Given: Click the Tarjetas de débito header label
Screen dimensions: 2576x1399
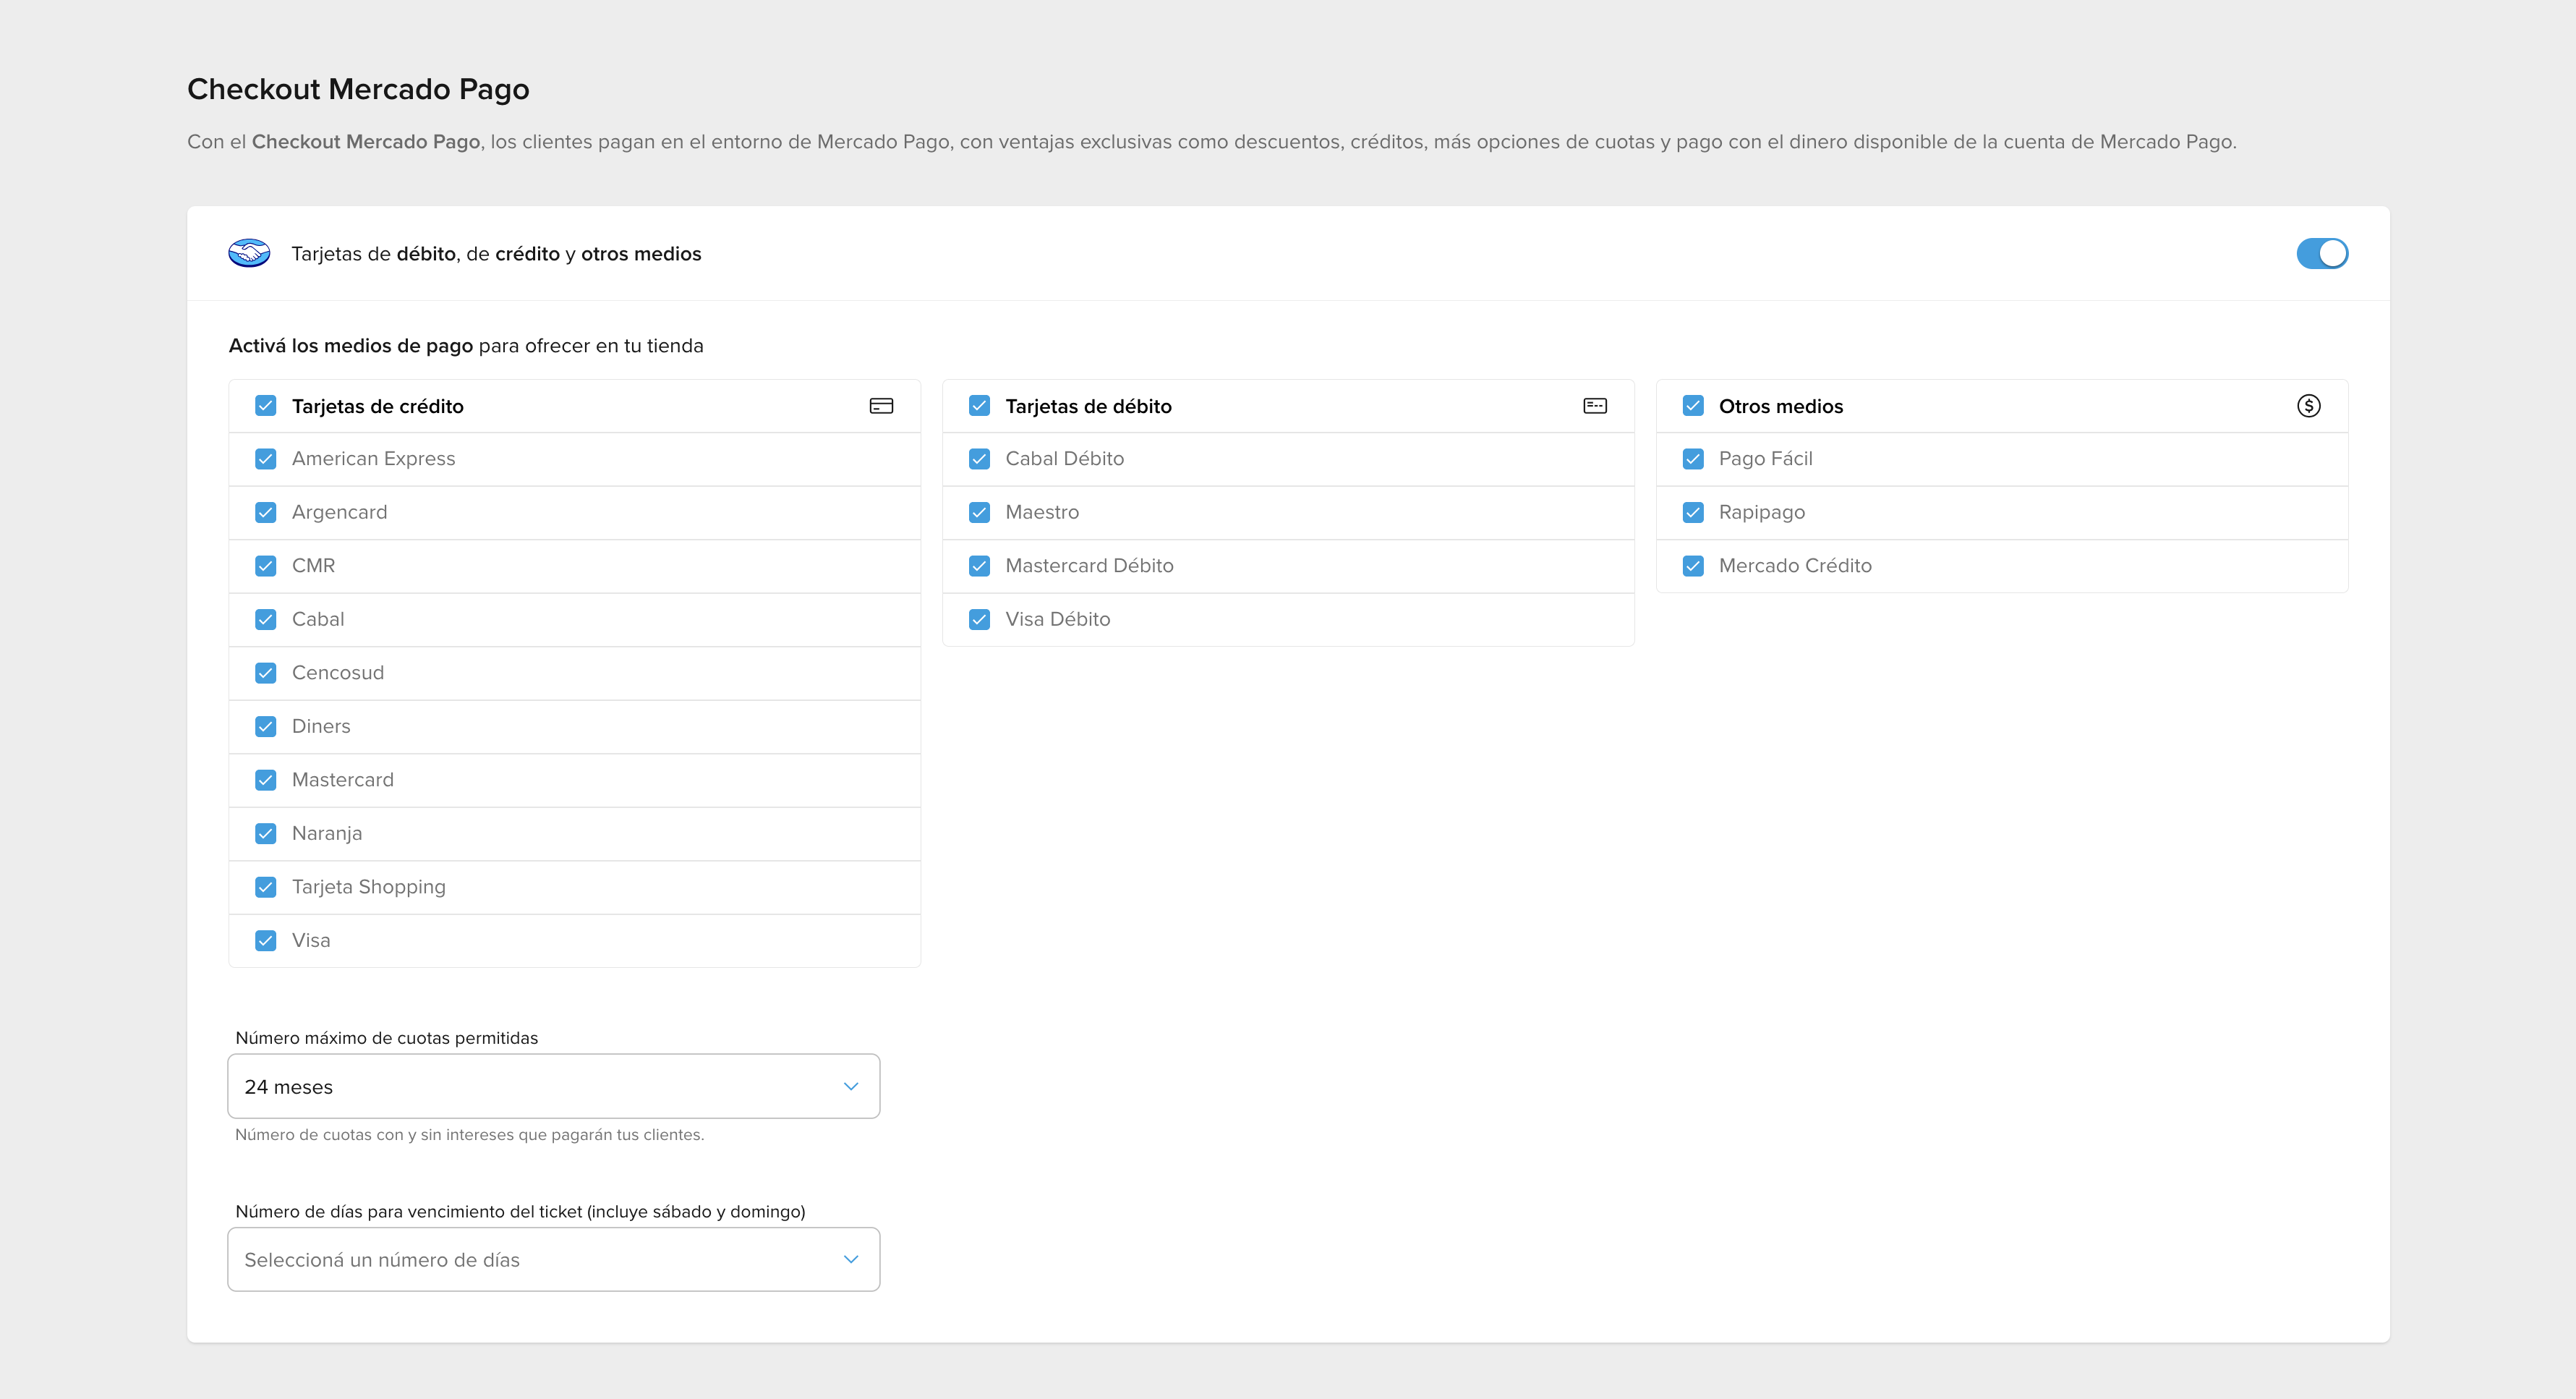Looking at the screenshot, I should click(1088, 406).
